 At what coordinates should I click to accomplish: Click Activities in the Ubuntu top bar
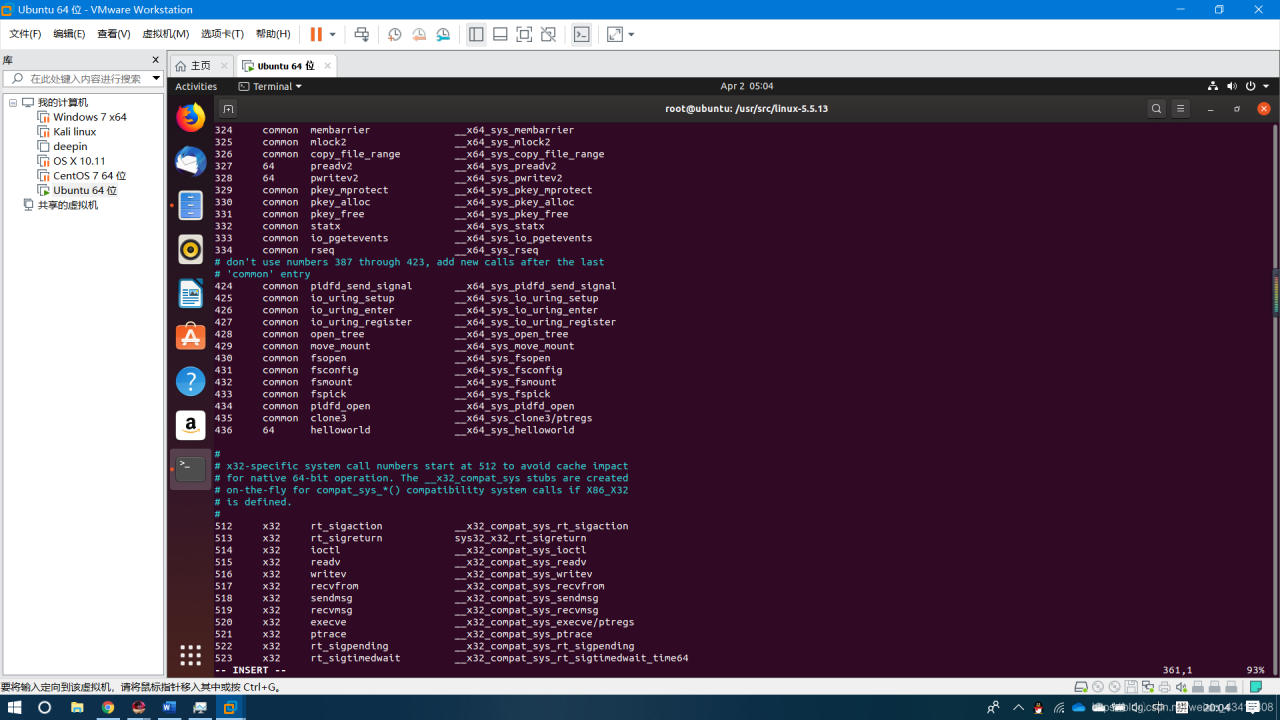pos(196,86)
